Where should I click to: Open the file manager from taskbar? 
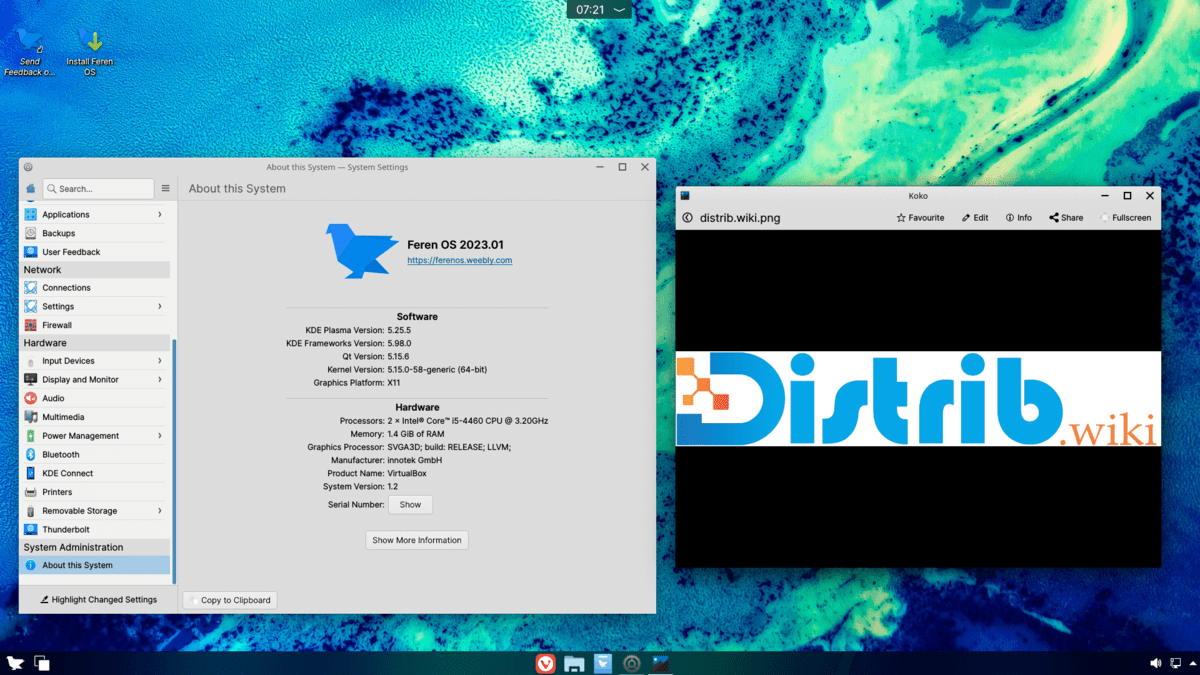[x=574, y=663]
